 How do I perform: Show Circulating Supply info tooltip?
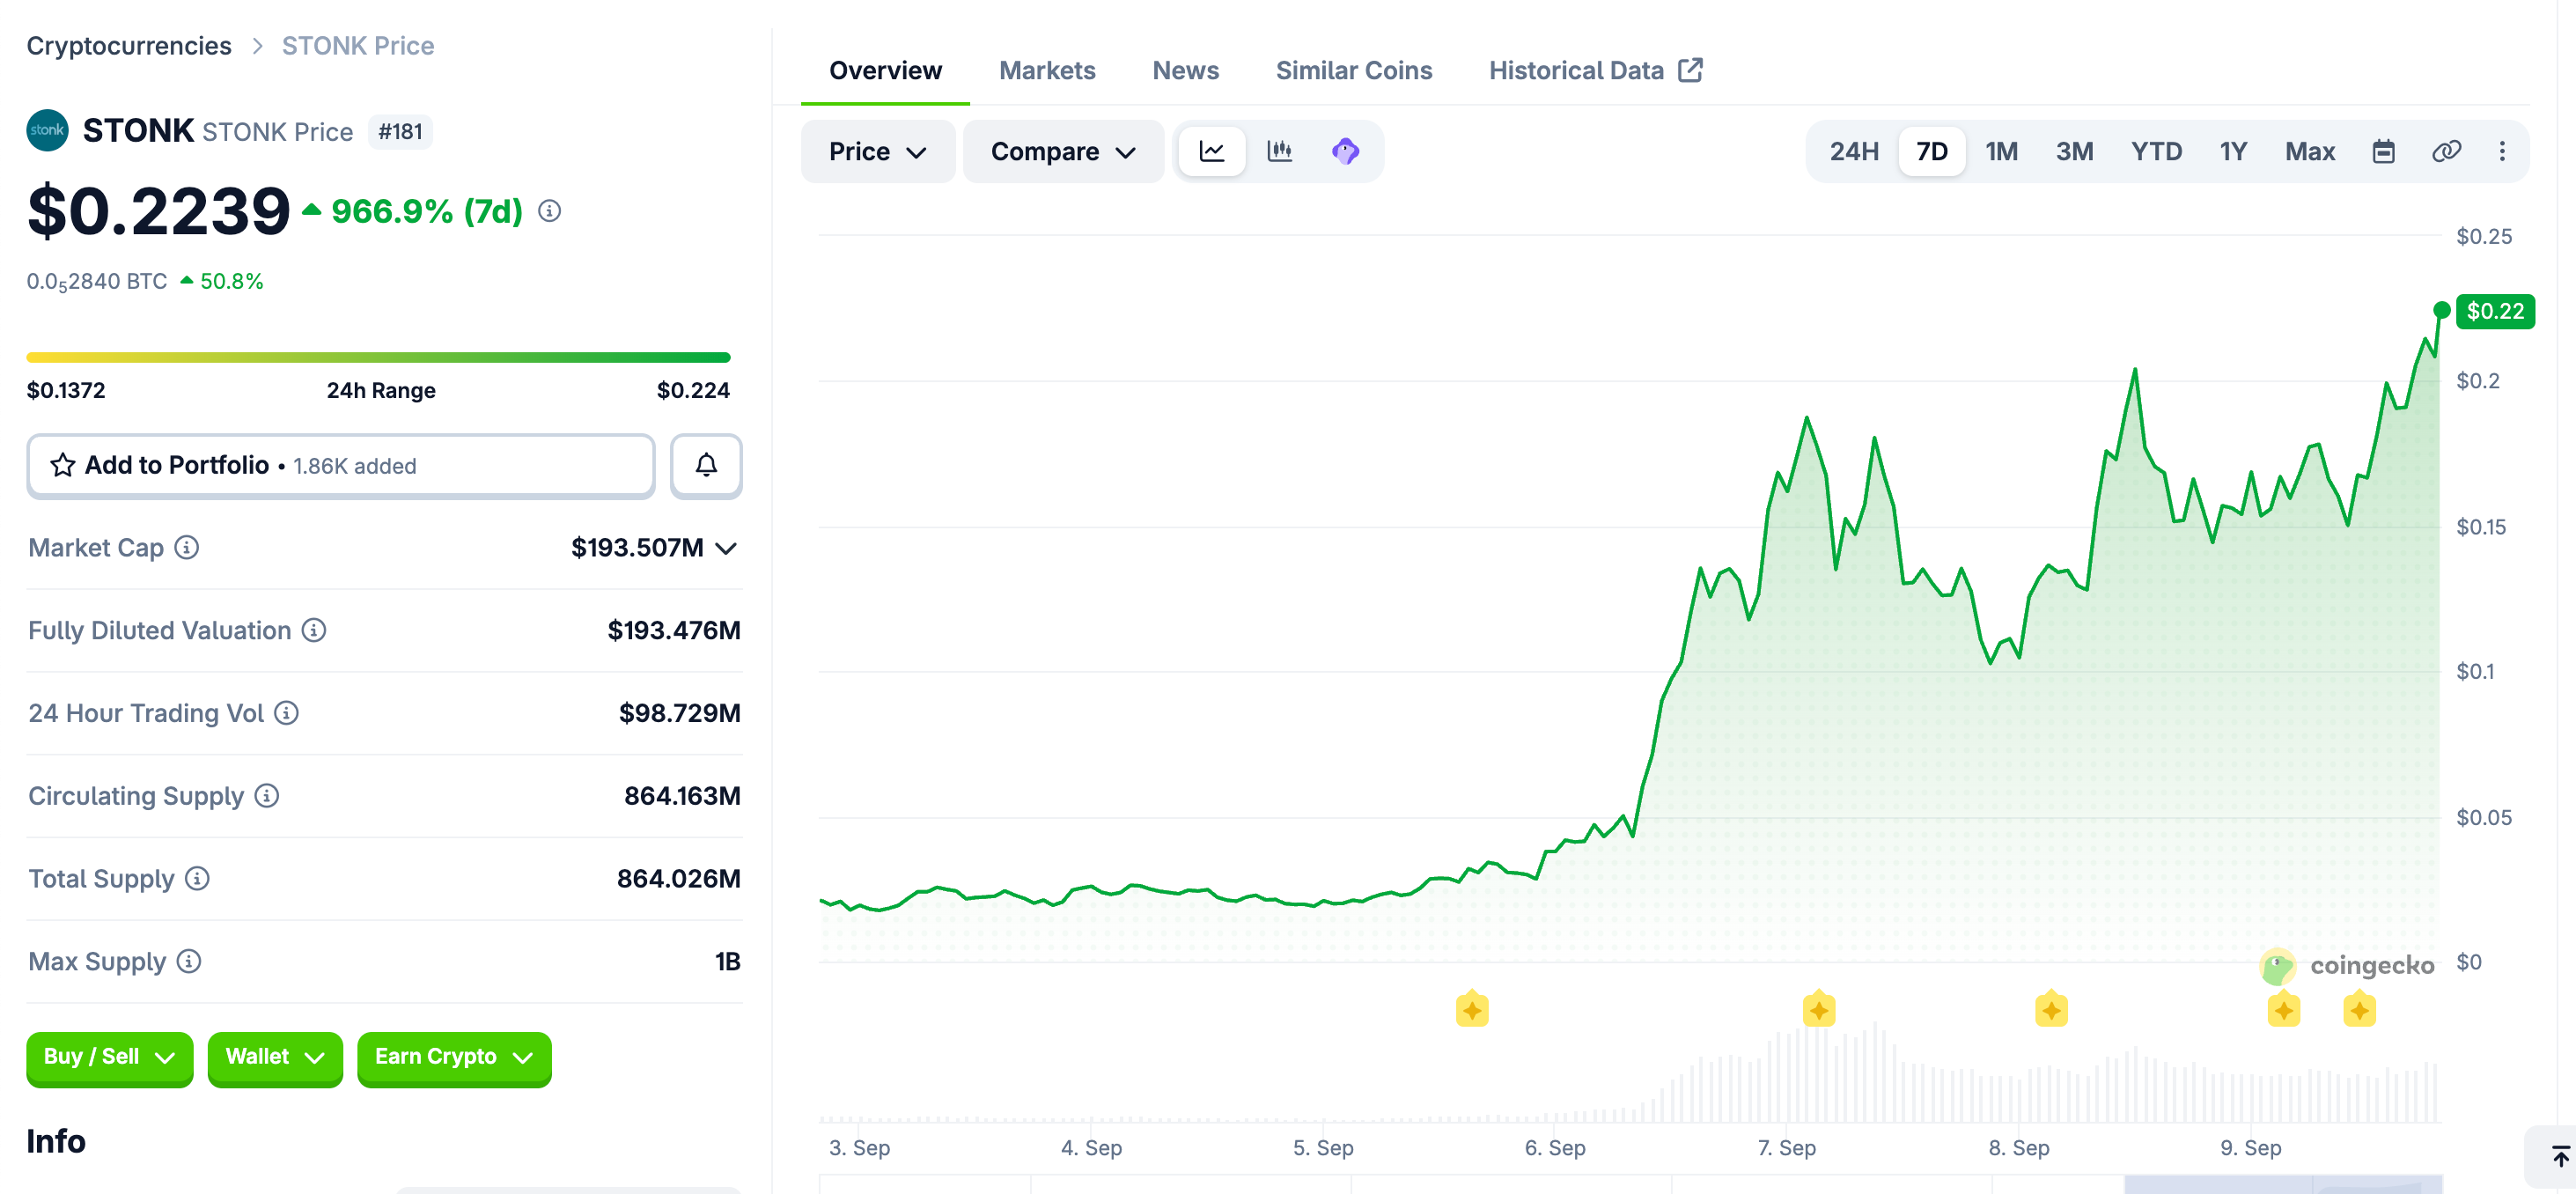tap(267, 795)
